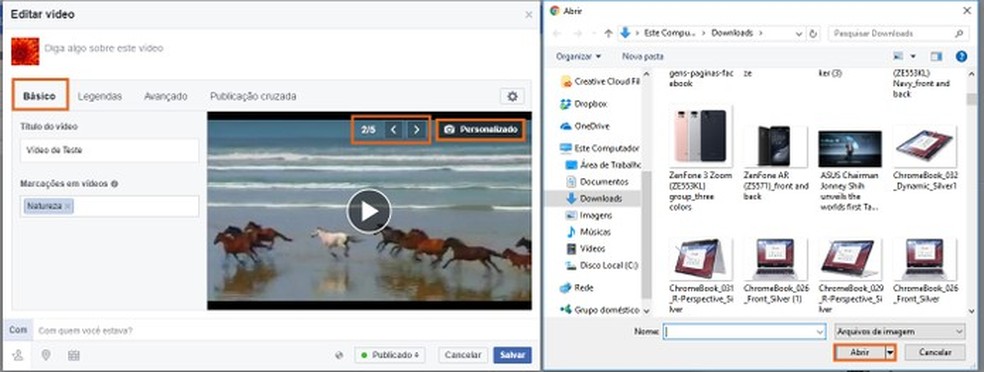This screenshot has height=372, width=984.
Task: Play the horse video preview
Action: click(x=368, y=211)
